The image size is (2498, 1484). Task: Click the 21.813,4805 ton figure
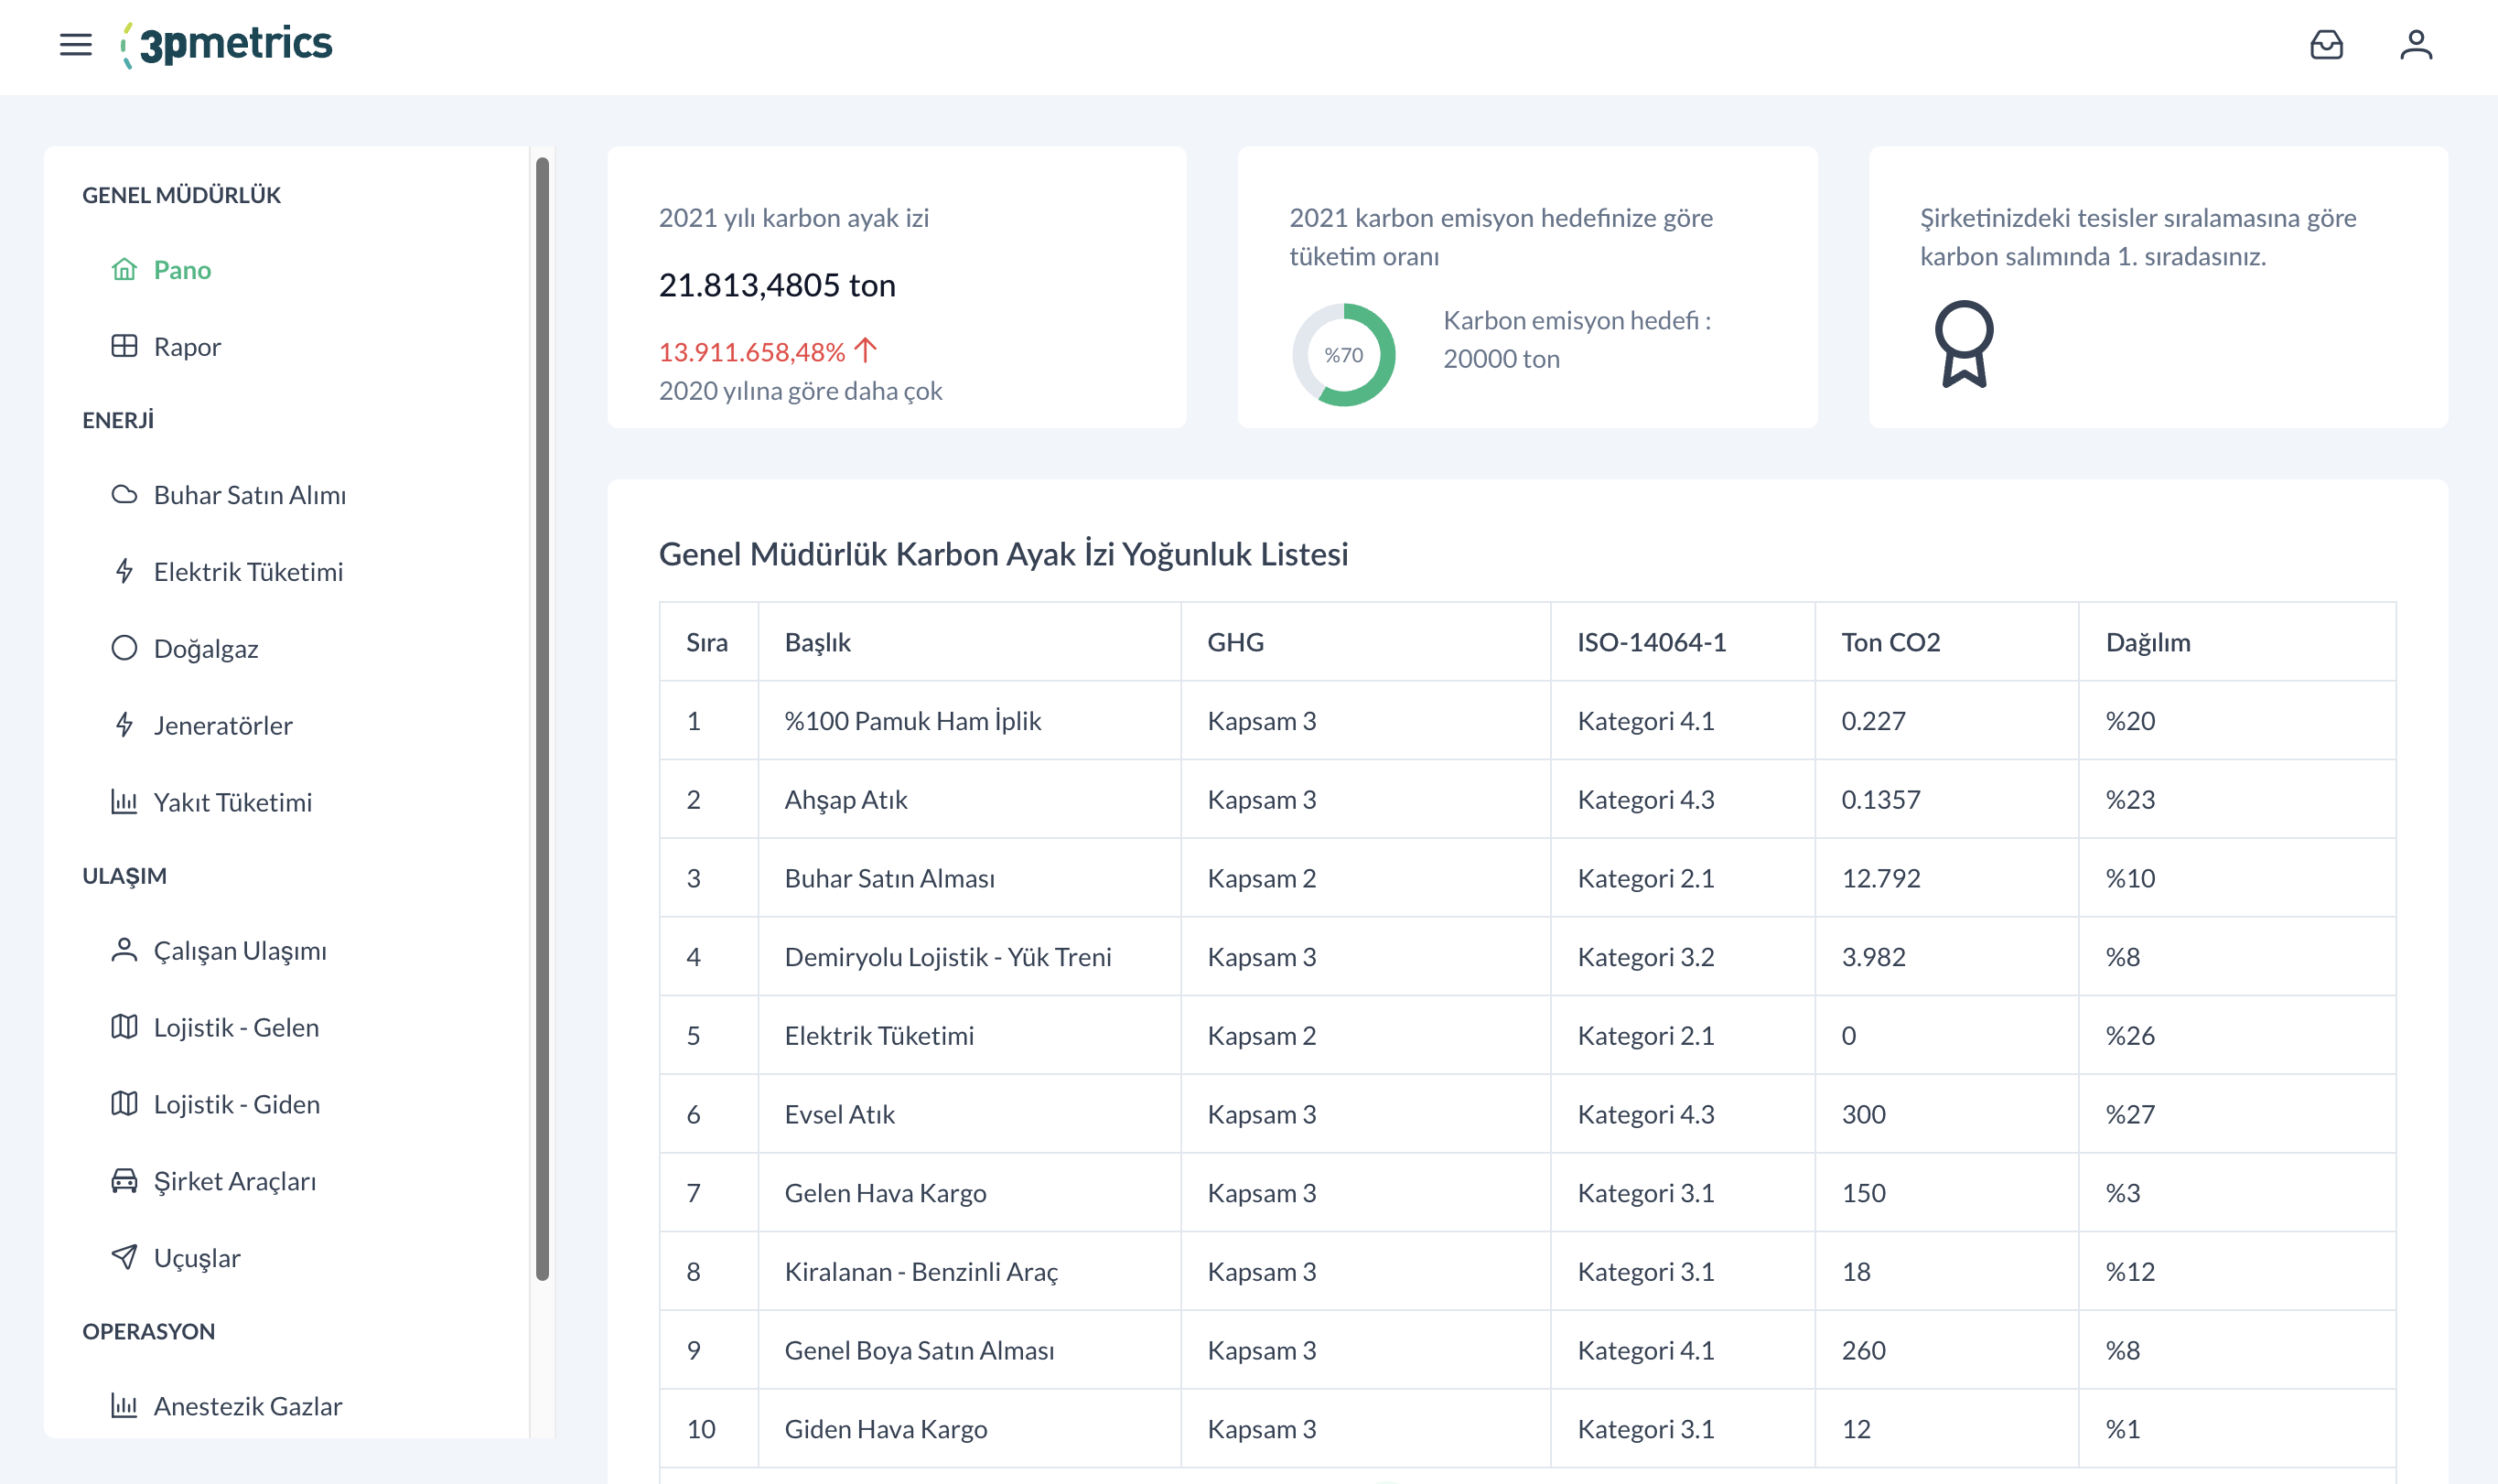coord(777,285)
